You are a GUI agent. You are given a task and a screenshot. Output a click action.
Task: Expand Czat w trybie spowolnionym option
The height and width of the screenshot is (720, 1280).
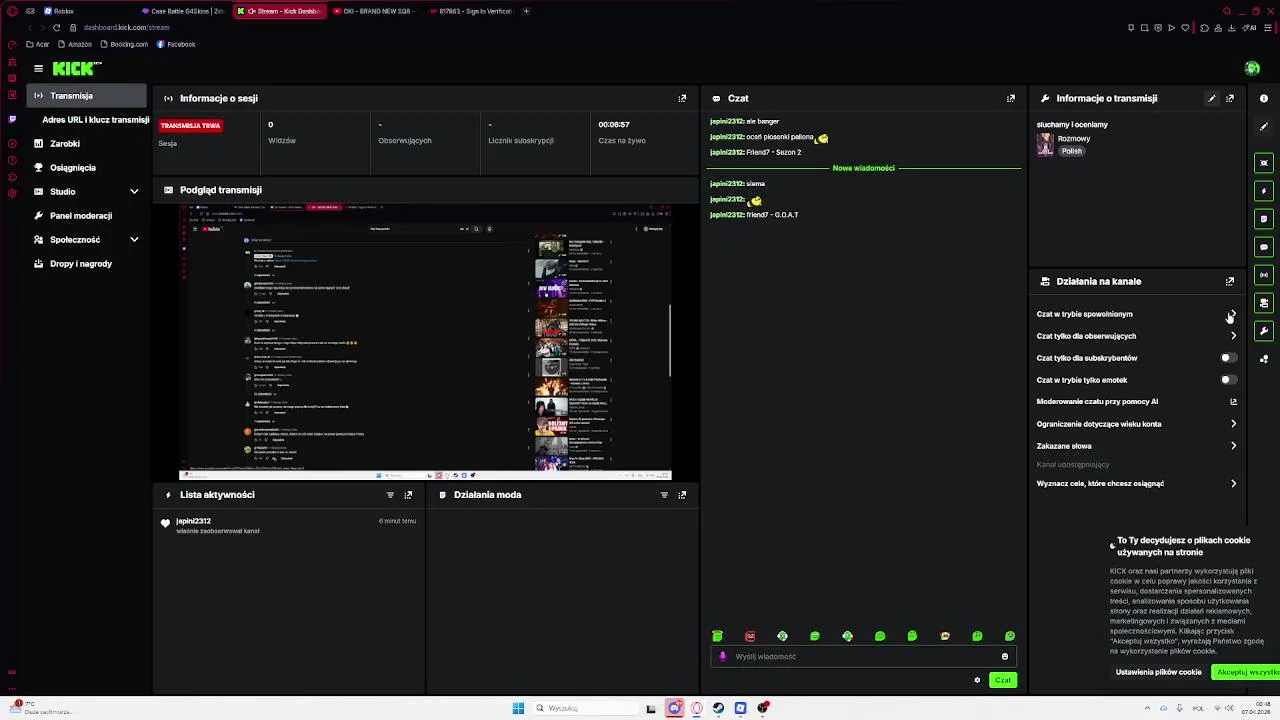(1233, 314)
